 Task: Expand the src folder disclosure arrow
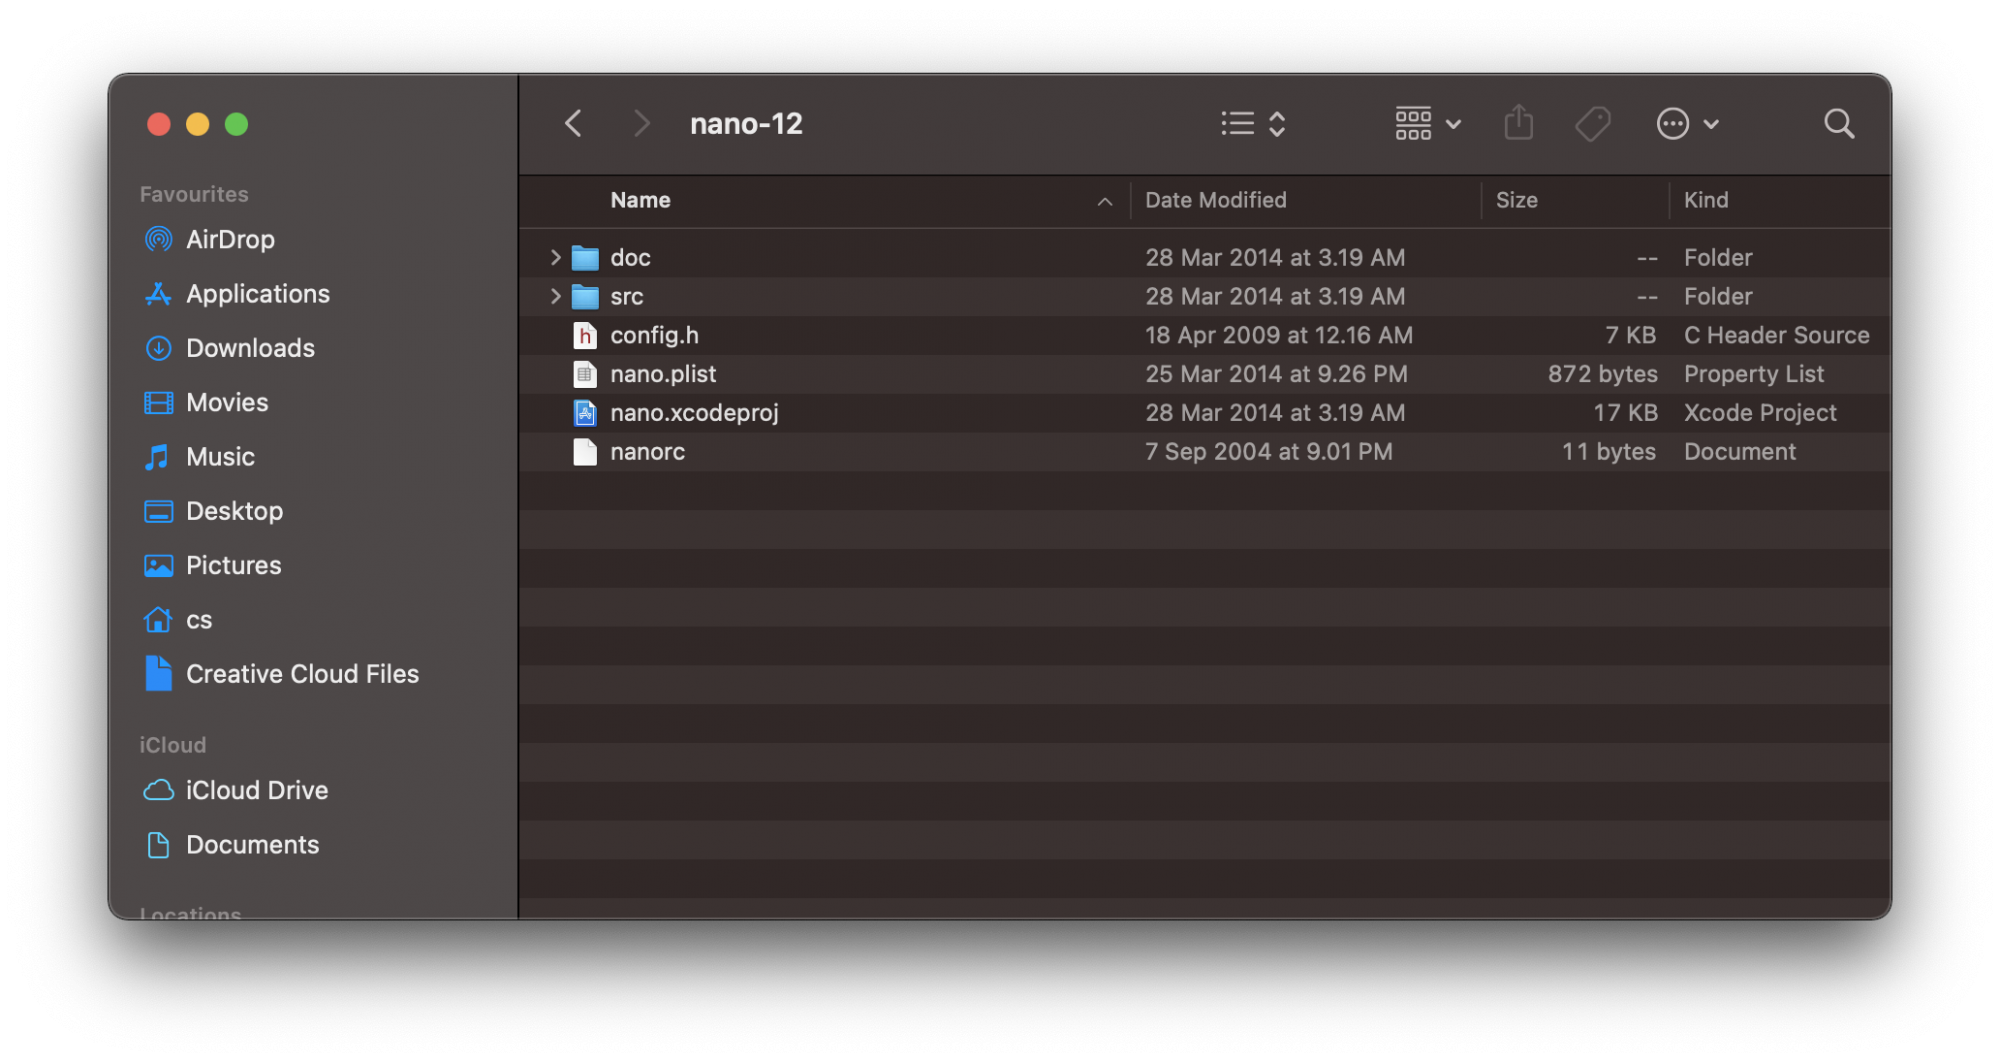(555, 296)
